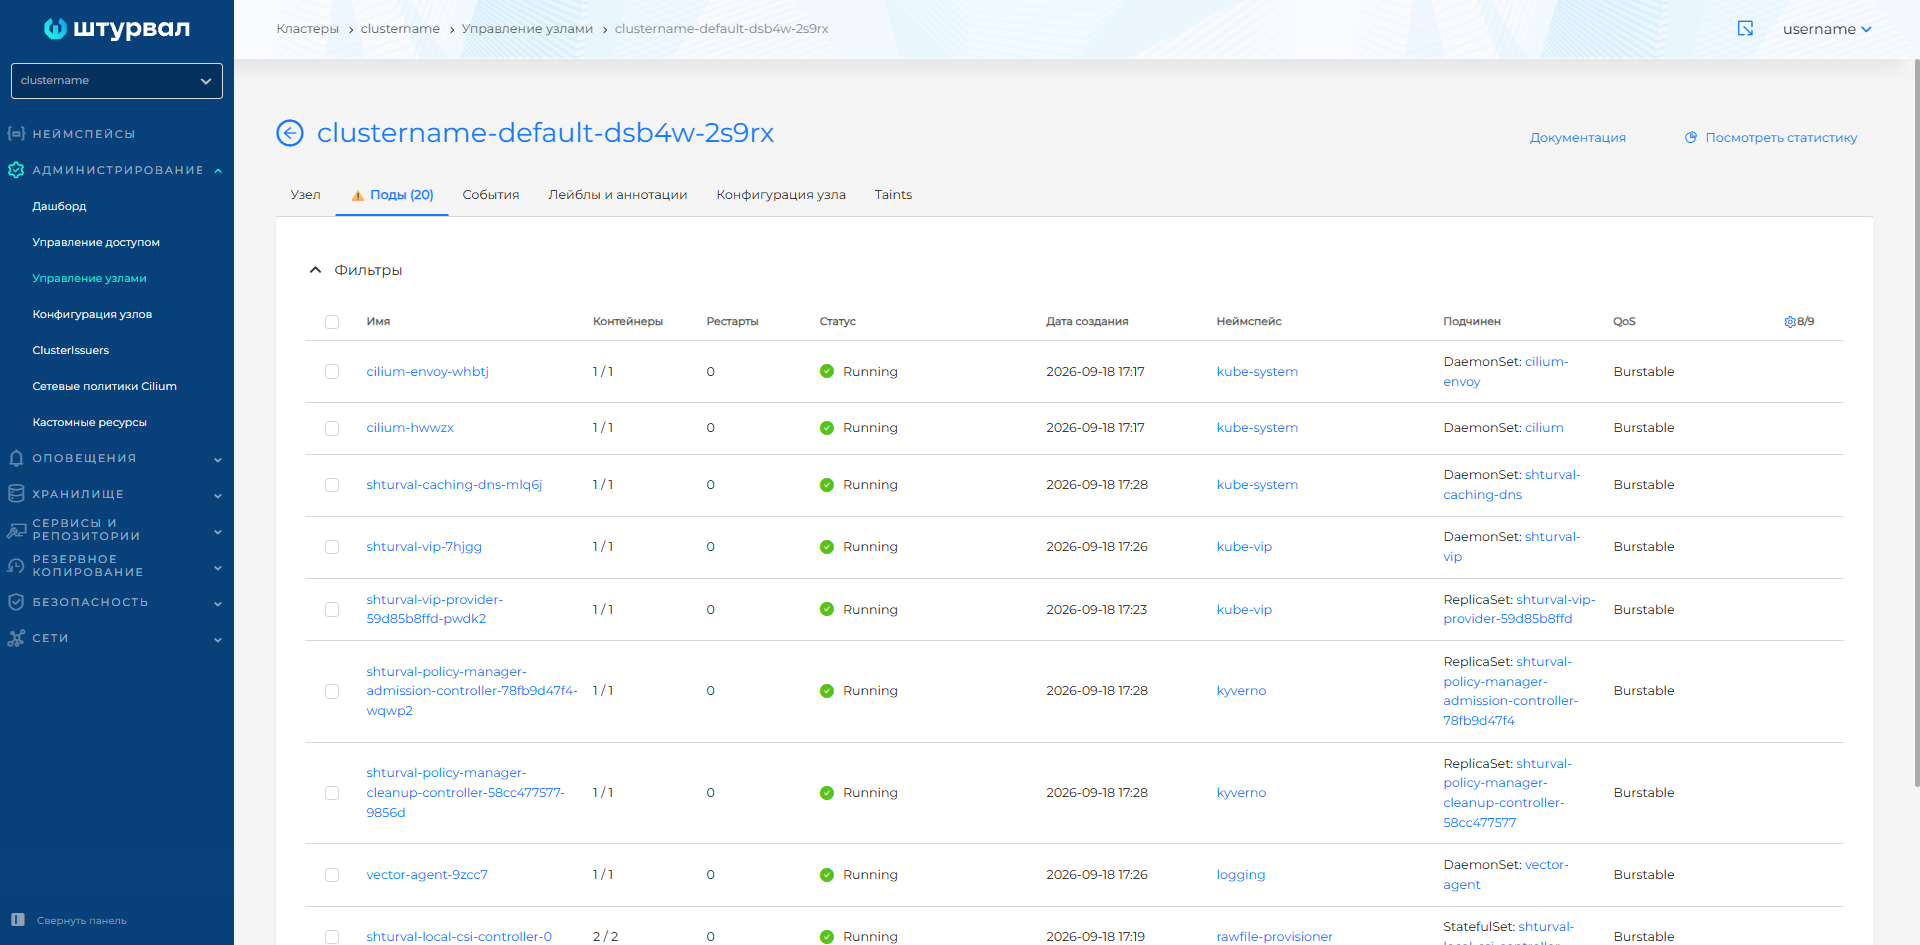
Task: Open the Документация link
Action: 1578,138
